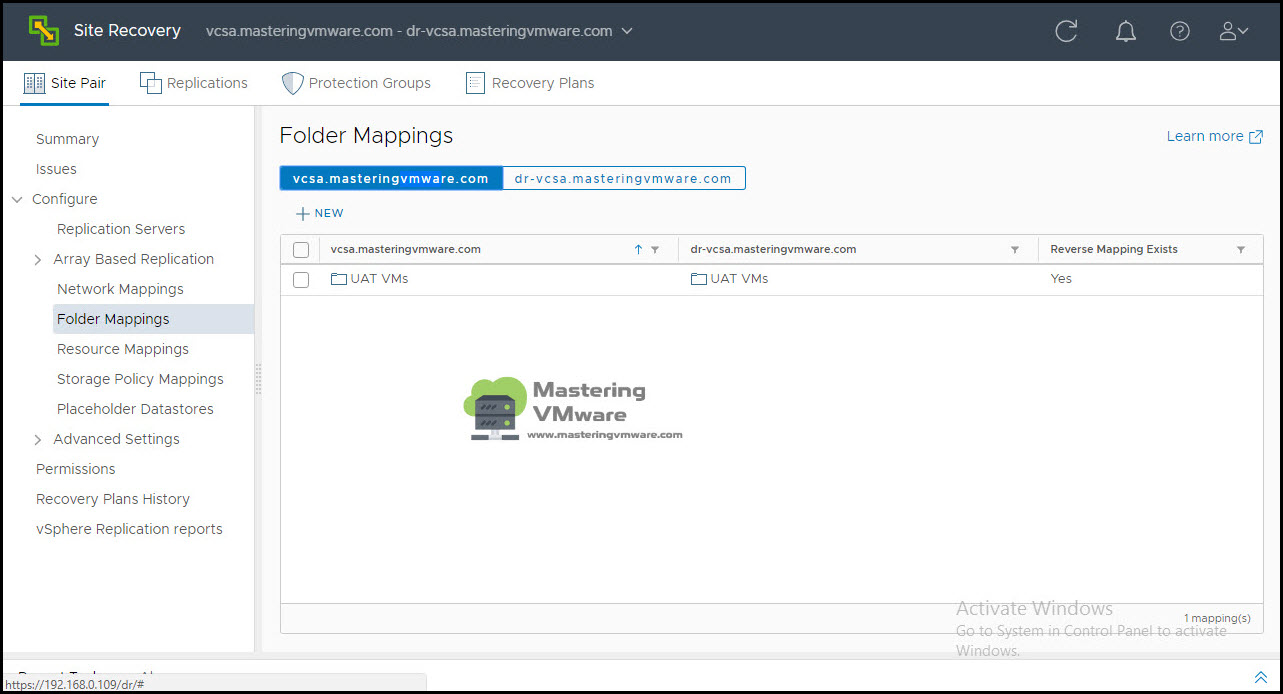
Task: Click the source UAT VMs folder cell
Action: pyautogui.click(x=369, y=279)
